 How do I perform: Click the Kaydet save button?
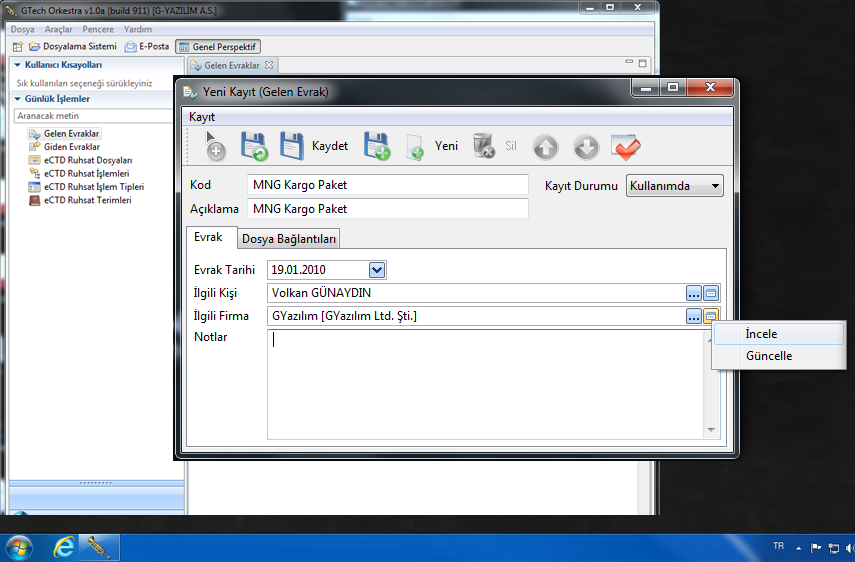292,146
